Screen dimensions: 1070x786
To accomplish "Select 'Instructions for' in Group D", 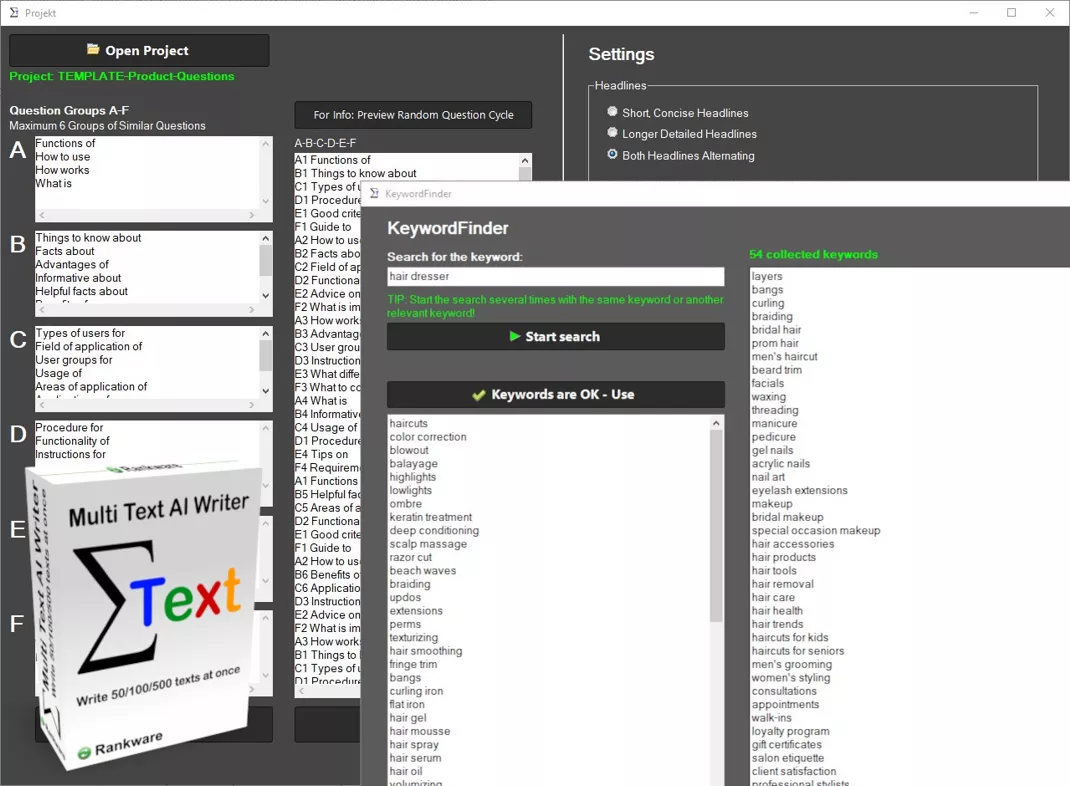I will coord(71,454).
